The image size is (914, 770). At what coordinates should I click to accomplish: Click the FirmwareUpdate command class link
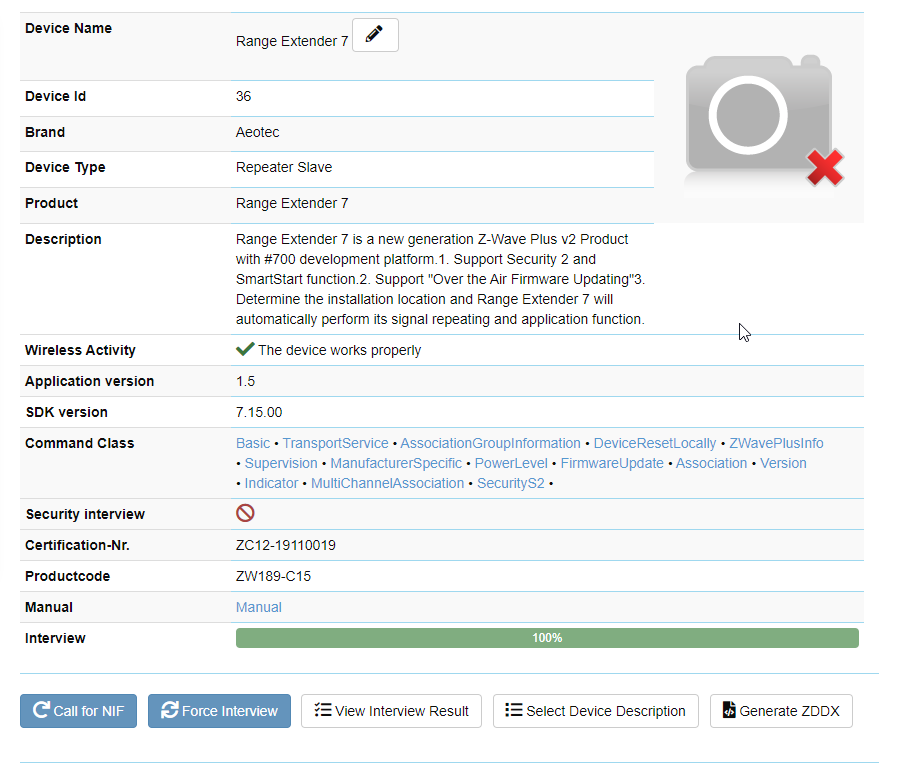tap(611, 463)
